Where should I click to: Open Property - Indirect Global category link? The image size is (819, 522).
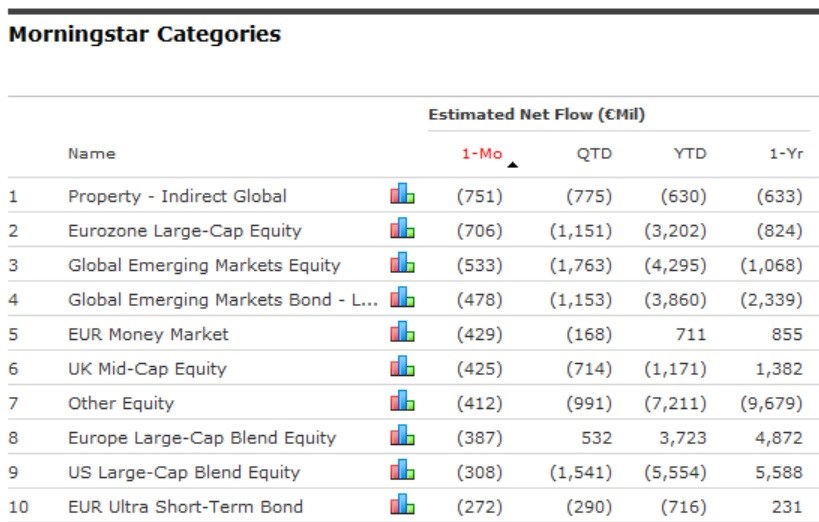point(177,196)
